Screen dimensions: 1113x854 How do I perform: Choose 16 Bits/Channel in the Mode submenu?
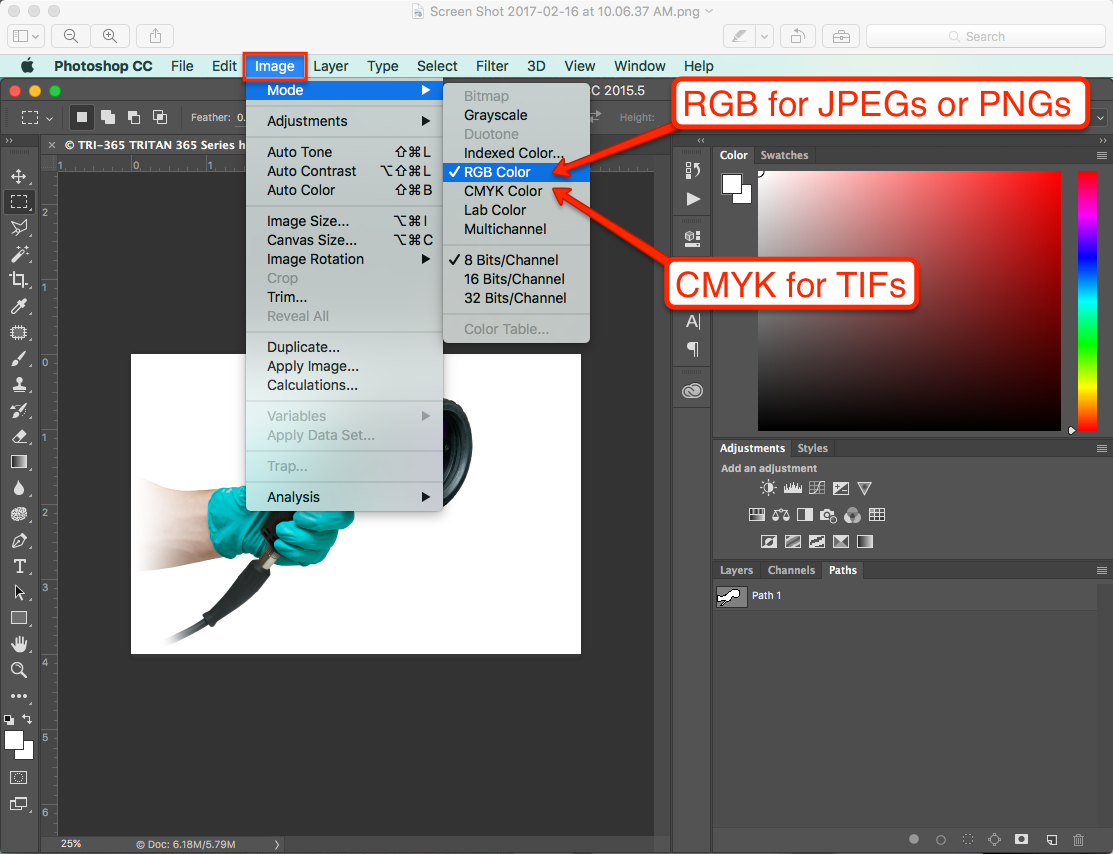click(x=514, y=279)
